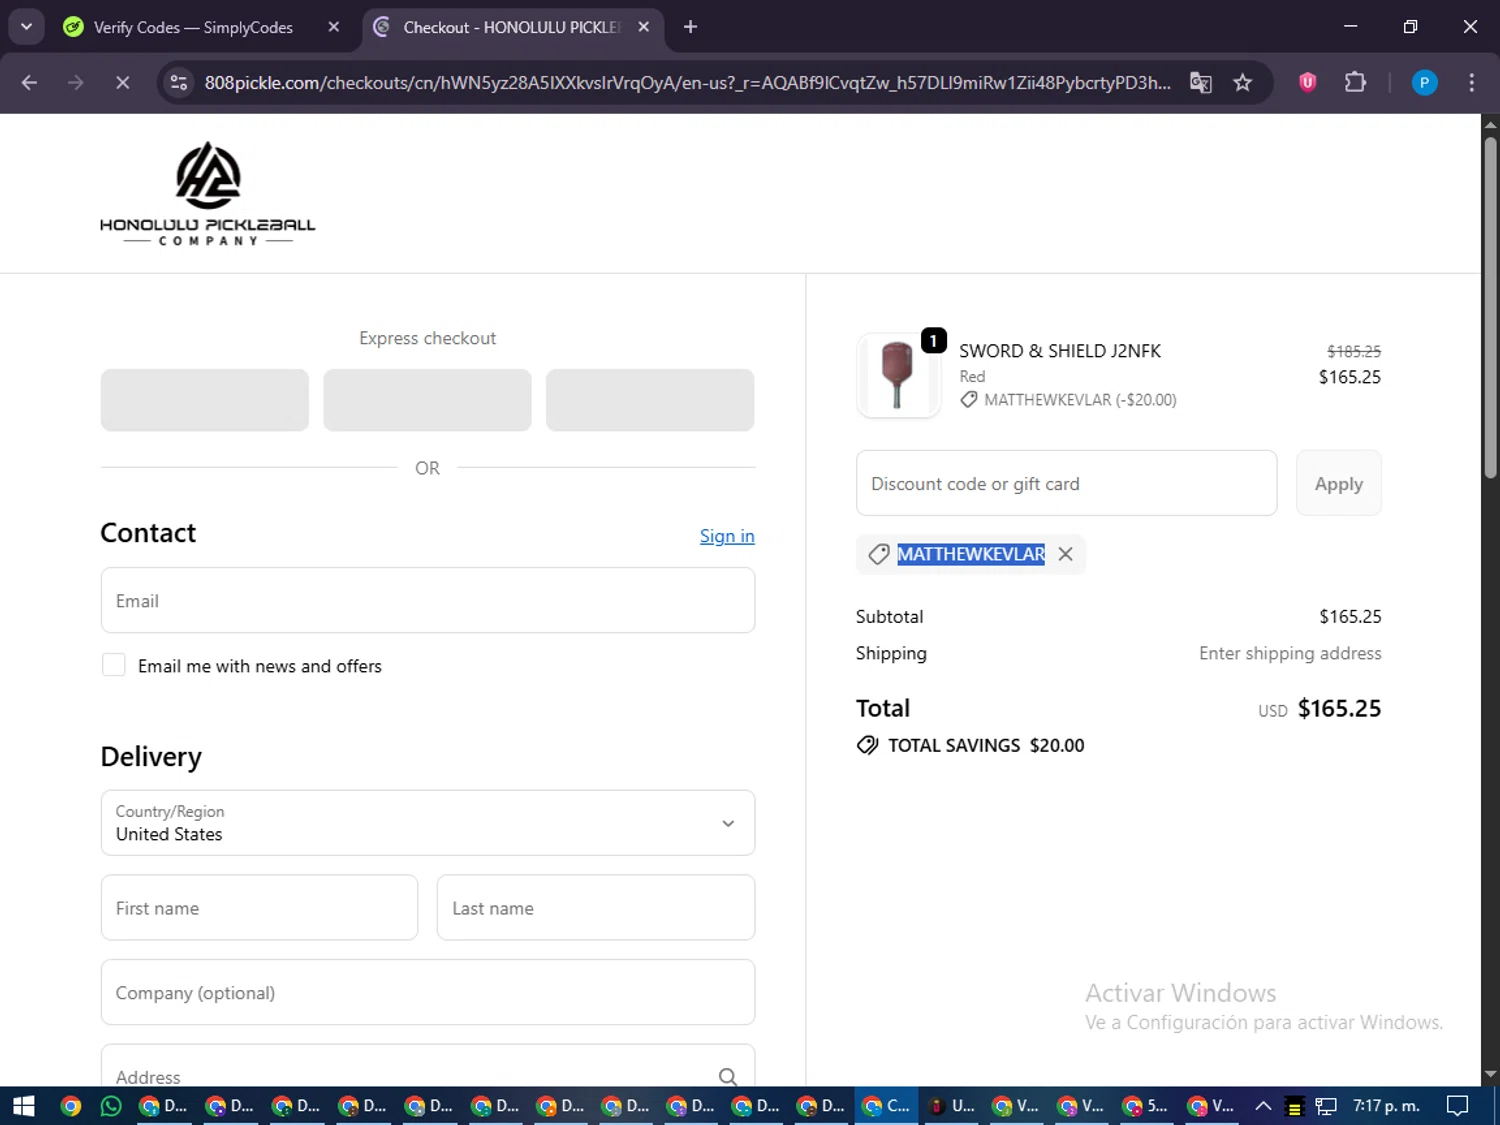The image size is (1500, 1125).
Task: Click the third express checkout button
Action: (x=650, y=400)
